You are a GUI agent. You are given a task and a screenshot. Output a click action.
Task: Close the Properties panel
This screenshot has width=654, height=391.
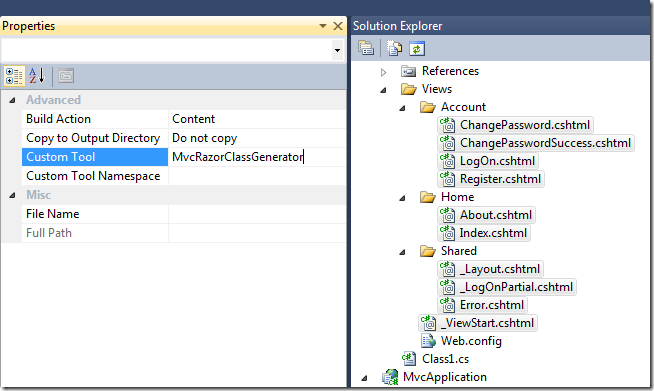[x=338, y=26]
